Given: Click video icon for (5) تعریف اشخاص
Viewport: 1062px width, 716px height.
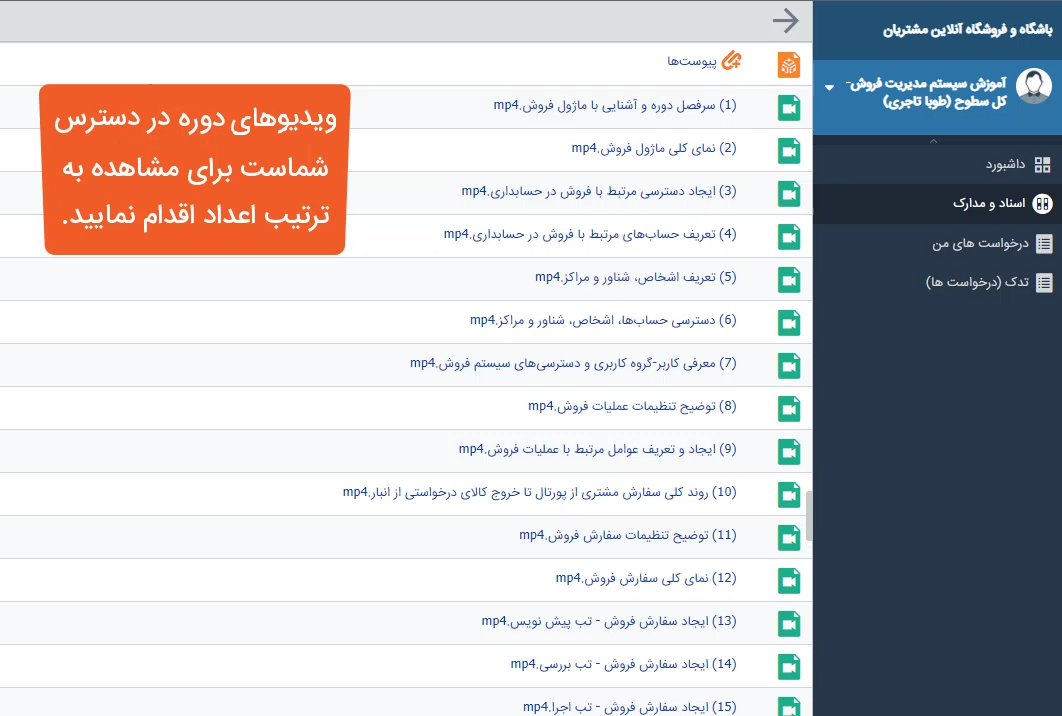Looking at the screenshot, I should pyautogui.click(x=789, y=280).
